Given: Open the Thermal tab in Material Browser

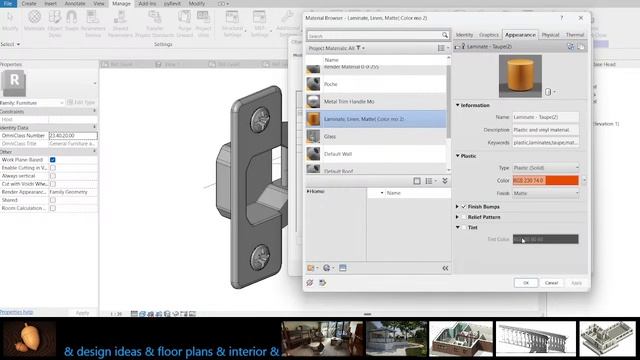Looking at the screenshot, I should 575,35.
